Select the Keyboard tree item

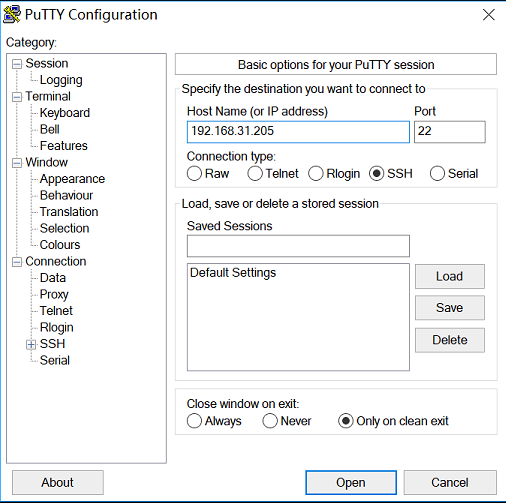coord(65,113)
